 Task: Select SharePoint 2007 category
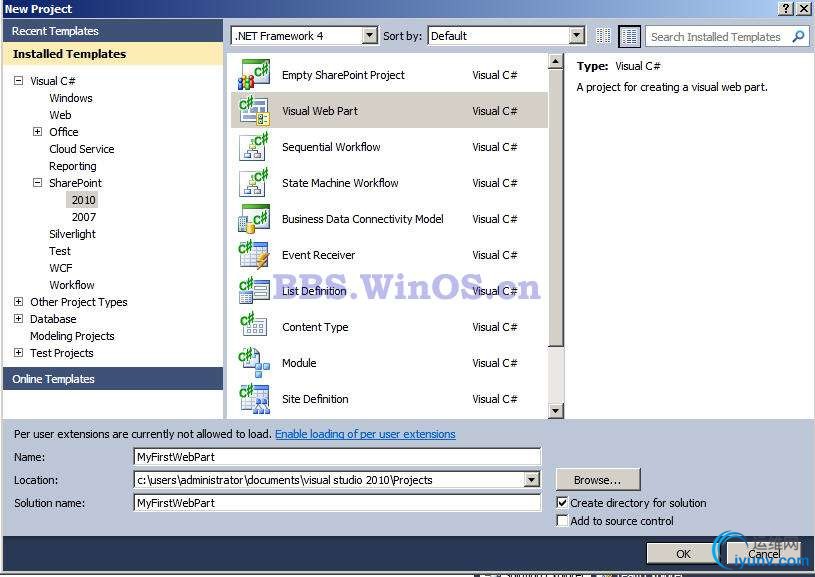(x=84, y=217)
